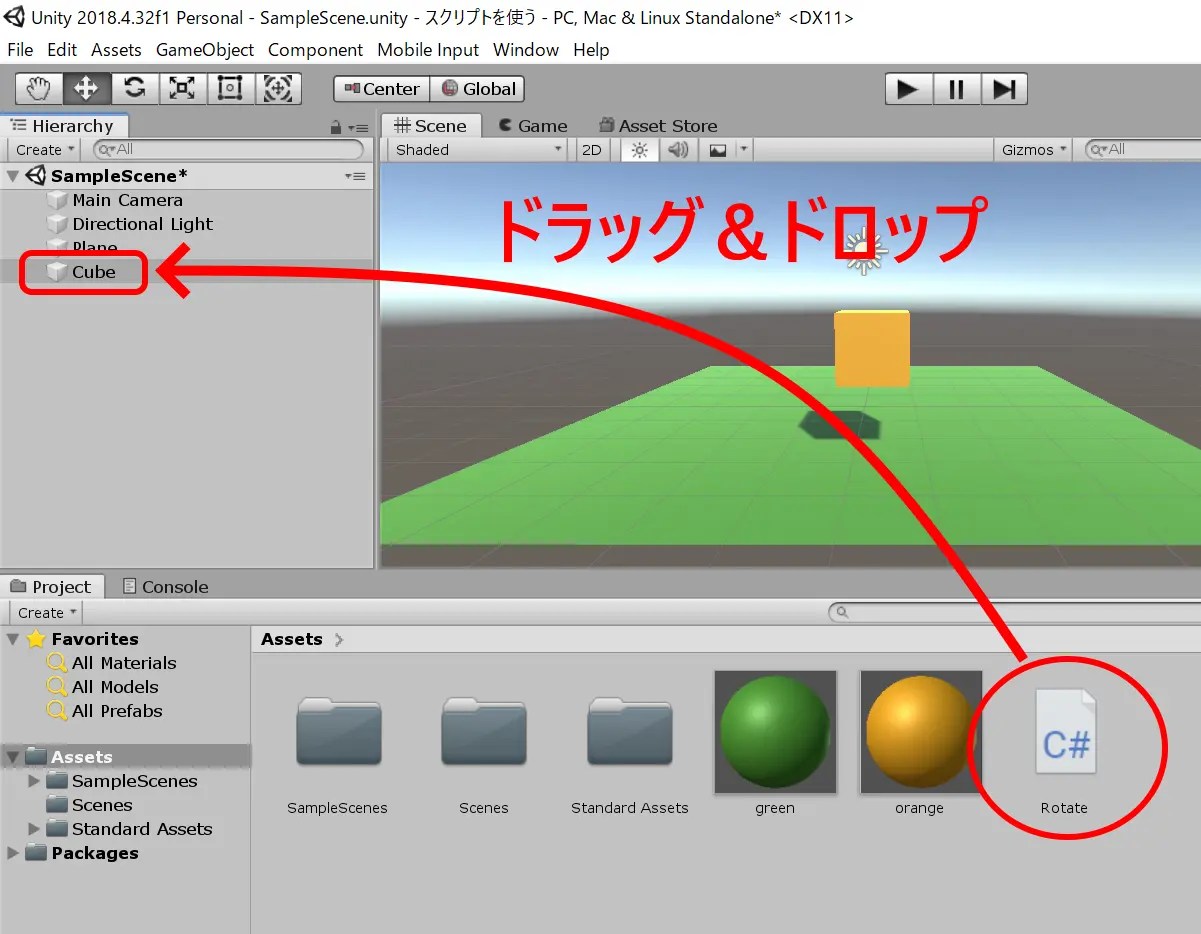The height and width of the screenshot is (934, 1201).
Task: Select Cube object in Hierarchy
Action: (93, 272)
